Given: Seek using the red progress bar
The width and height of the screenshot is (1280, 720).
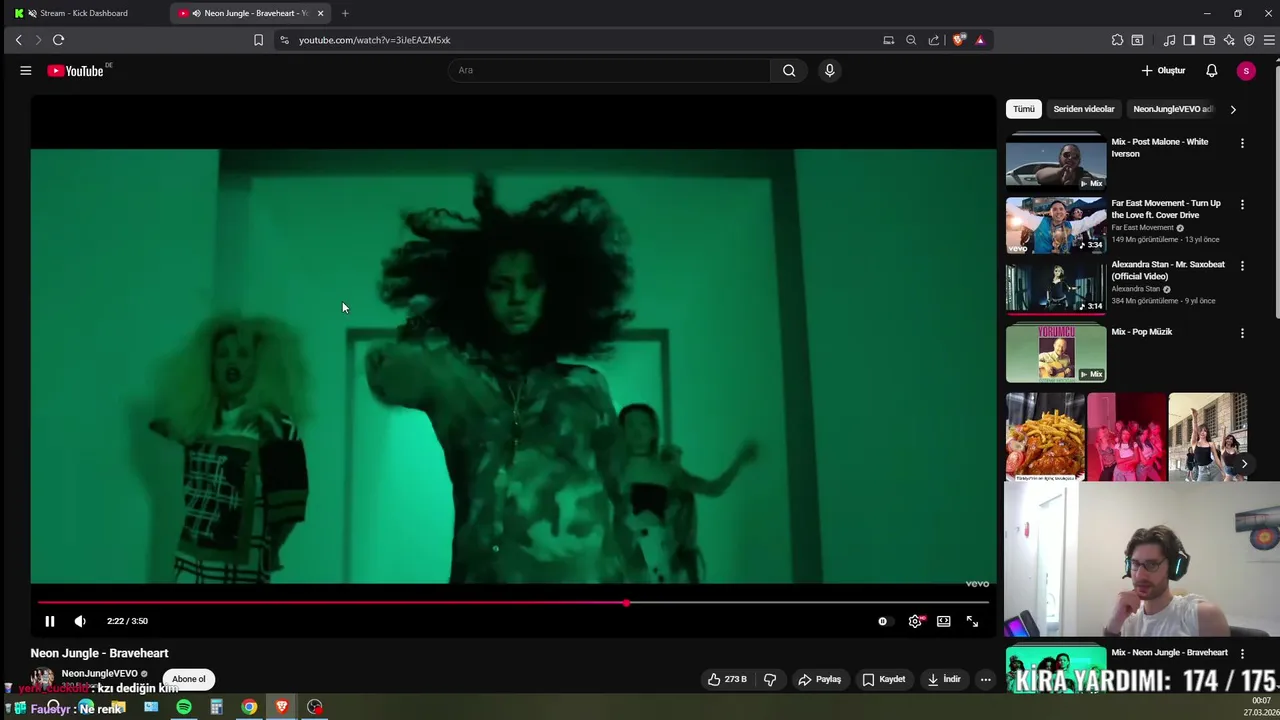Looking at the screenshot, I should (513, 603).
